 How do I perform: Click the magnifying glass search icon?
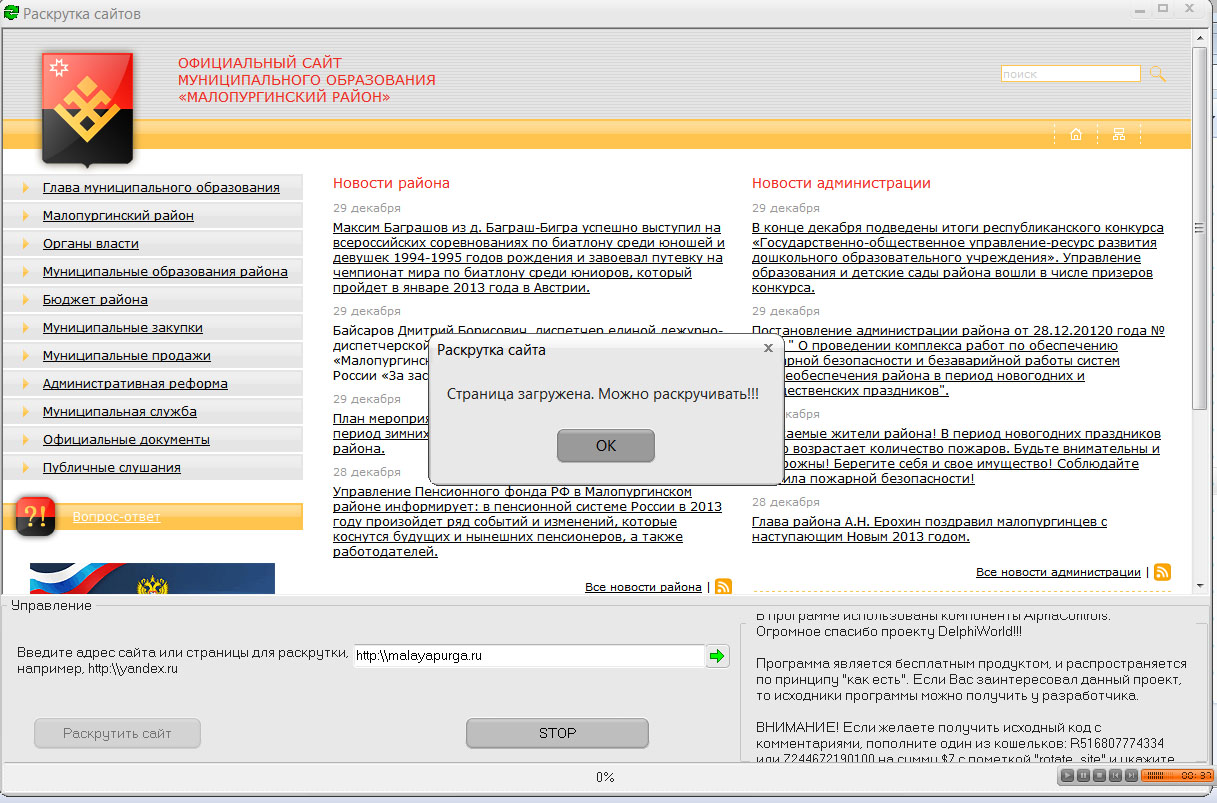(x=1157, y=74)
